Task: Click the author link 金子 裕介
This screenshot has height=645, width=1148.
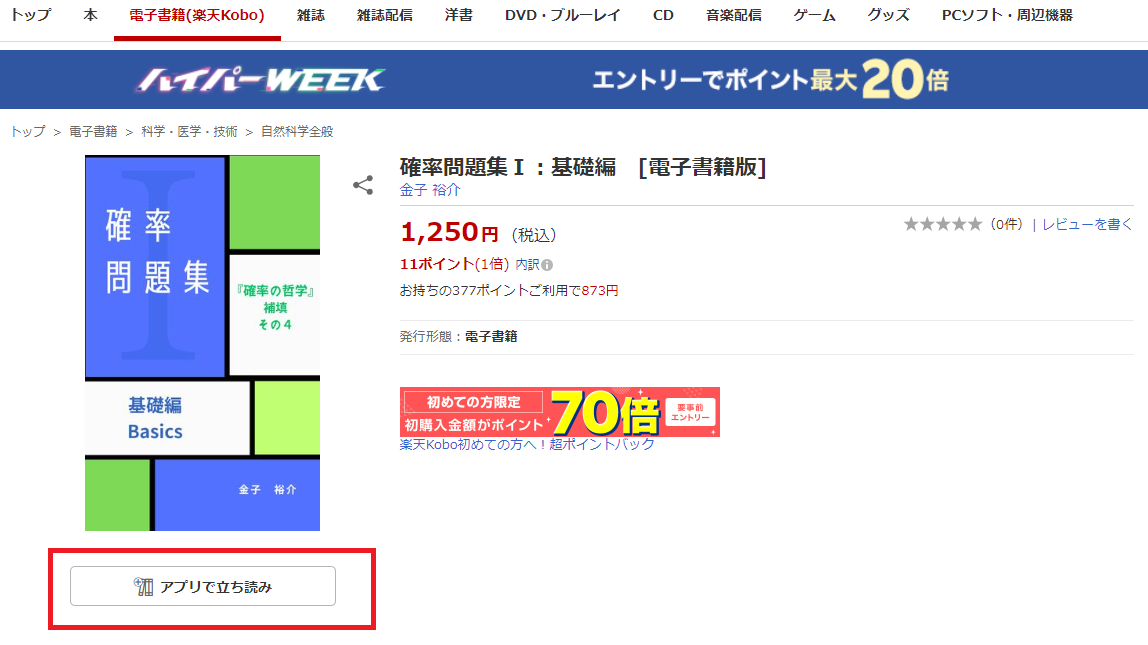Action: point(430,190)
